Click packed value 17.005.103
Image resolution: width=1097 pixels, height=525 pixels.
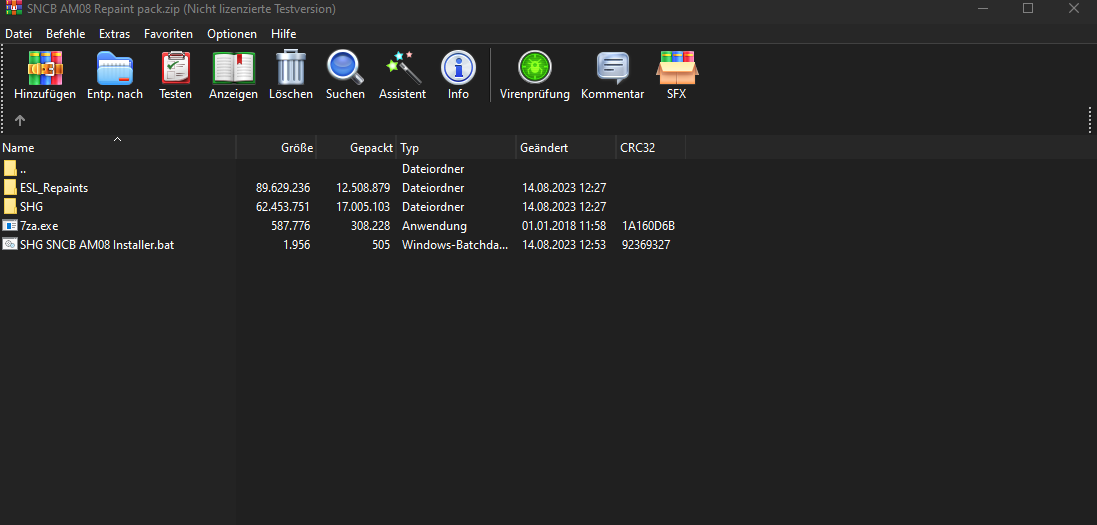pyautogui.click(x=363, y=206)
